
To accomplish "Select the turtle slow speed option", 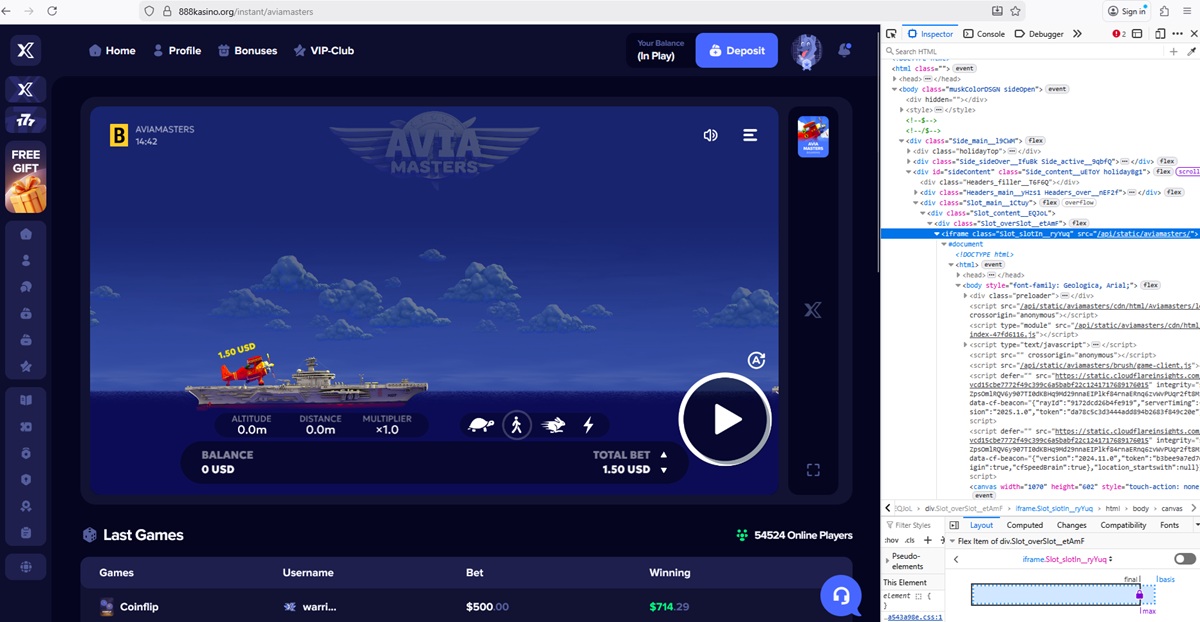I will point(481,425).
